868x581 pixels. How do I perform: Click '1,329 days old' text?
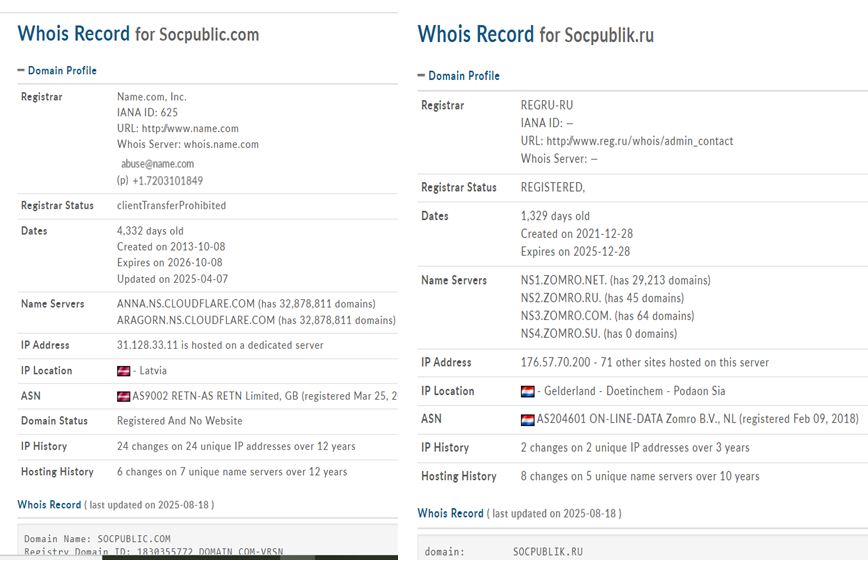click(555, 216)
